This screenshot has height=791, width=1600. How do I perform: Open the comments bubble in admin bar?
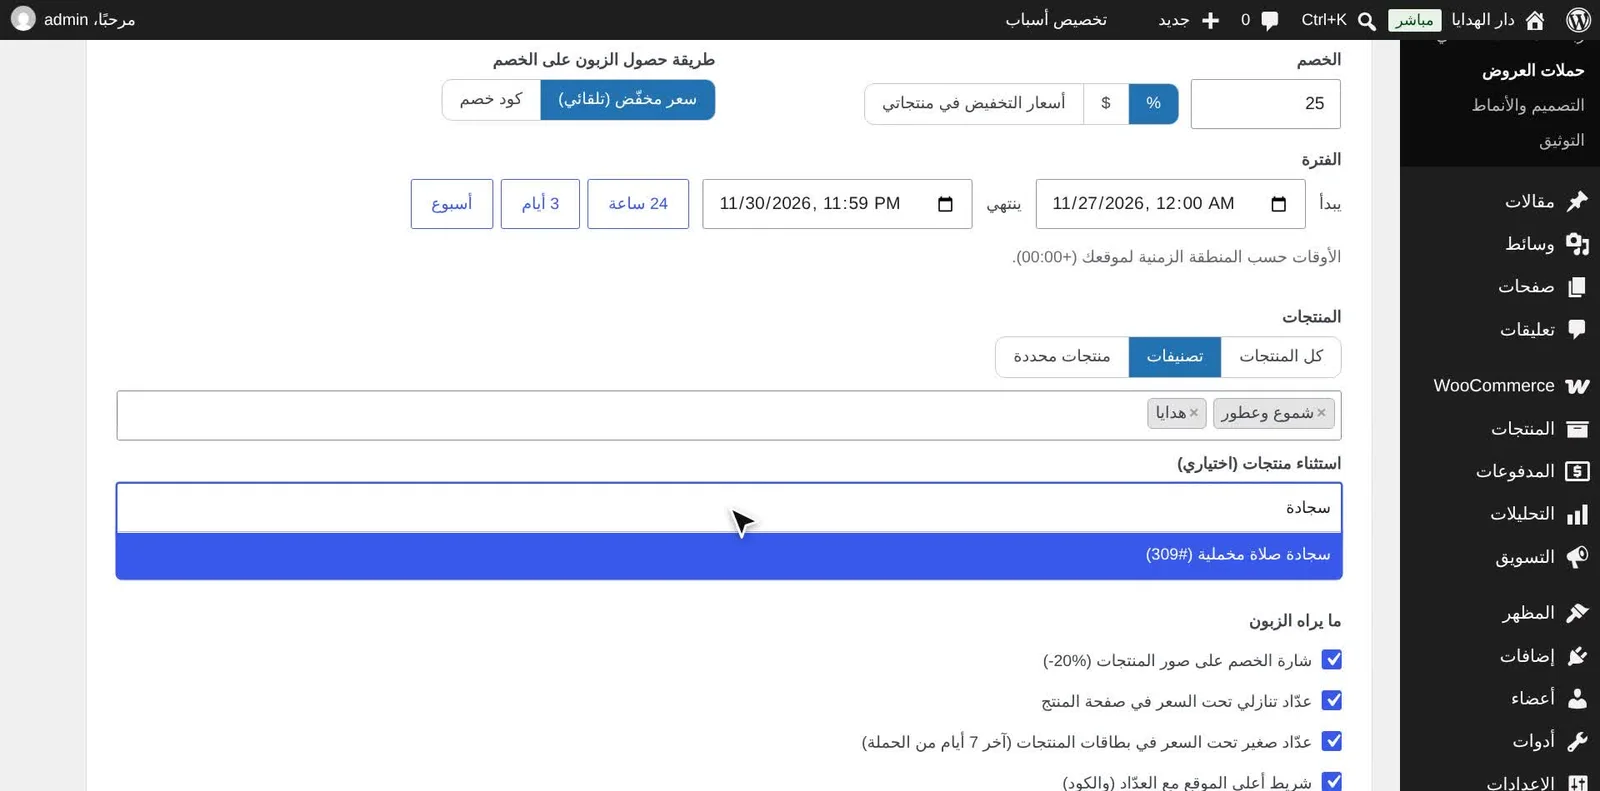[x=1270, y=20]
